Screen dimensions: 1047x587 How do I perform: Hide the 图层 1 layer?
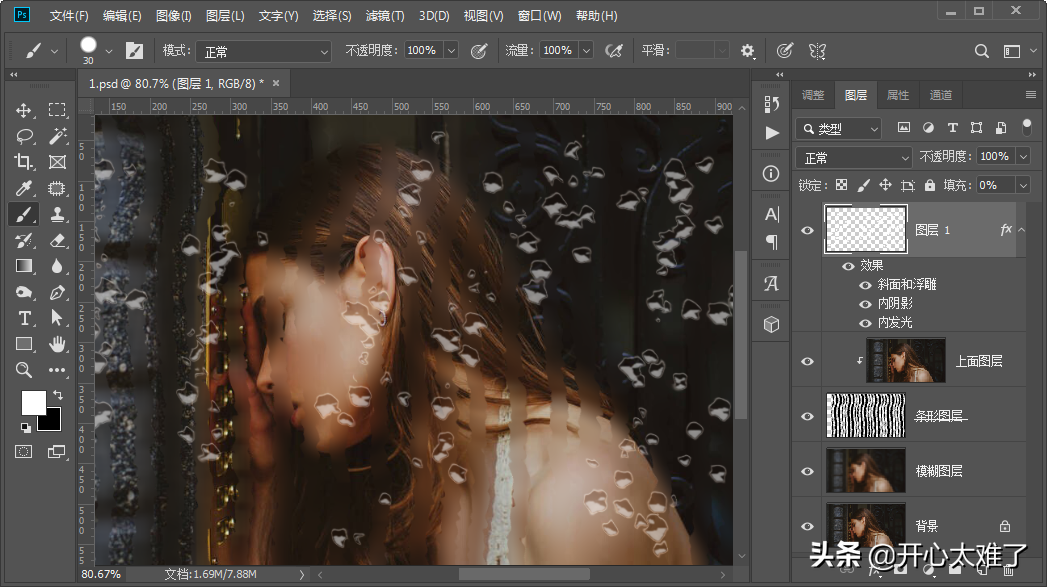pos(807,230)
